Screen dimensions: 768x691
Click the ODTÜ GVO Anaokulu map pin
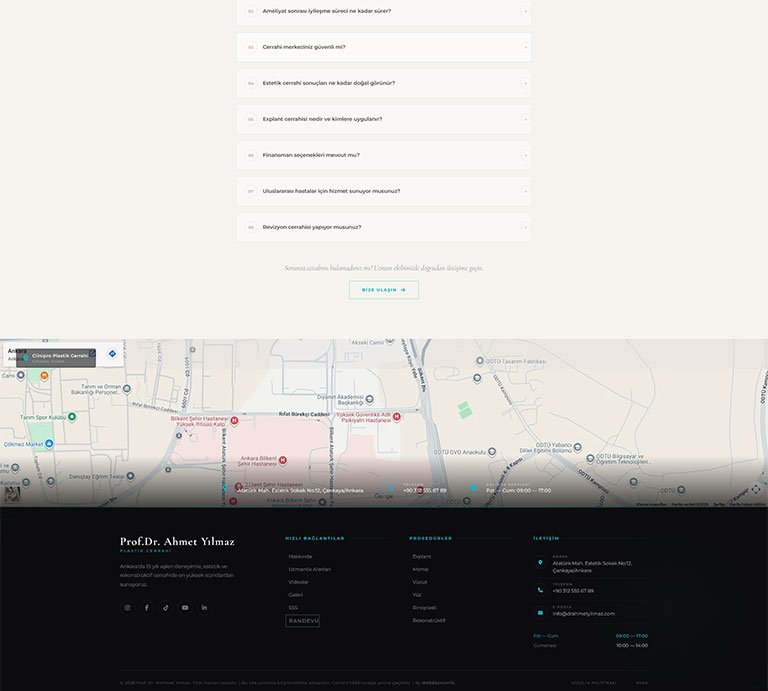[x=492, y=452]
